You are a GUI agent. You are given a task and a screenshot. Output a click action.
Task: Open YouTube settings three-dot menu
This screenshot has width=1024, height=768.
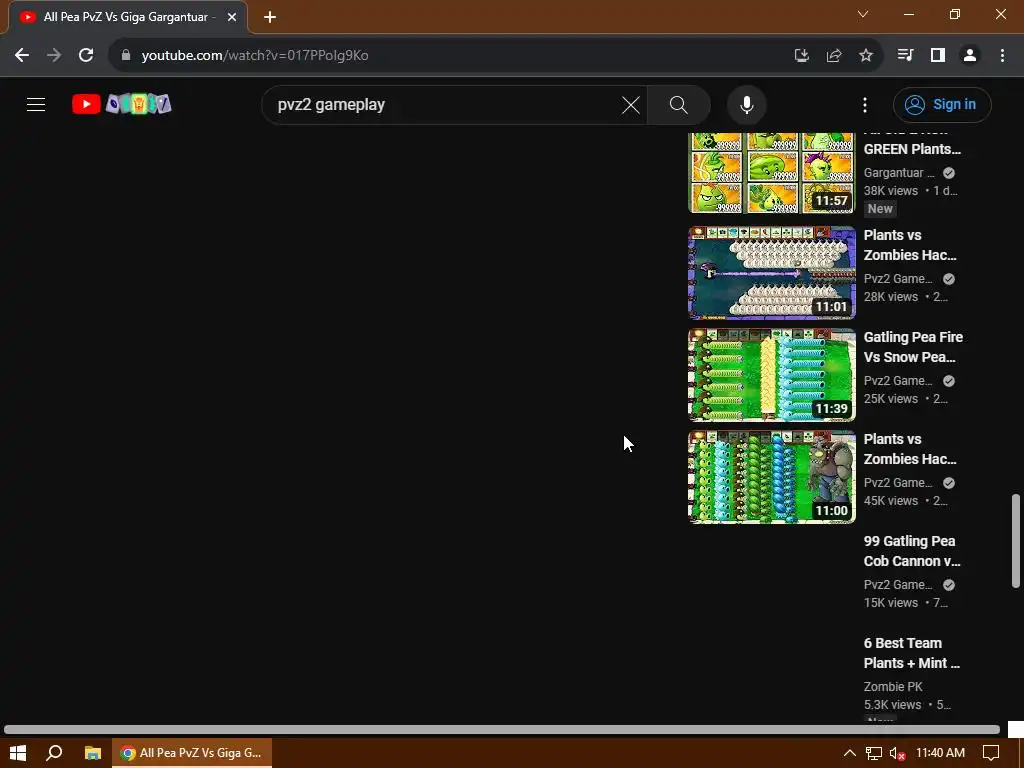click(865, 104)
